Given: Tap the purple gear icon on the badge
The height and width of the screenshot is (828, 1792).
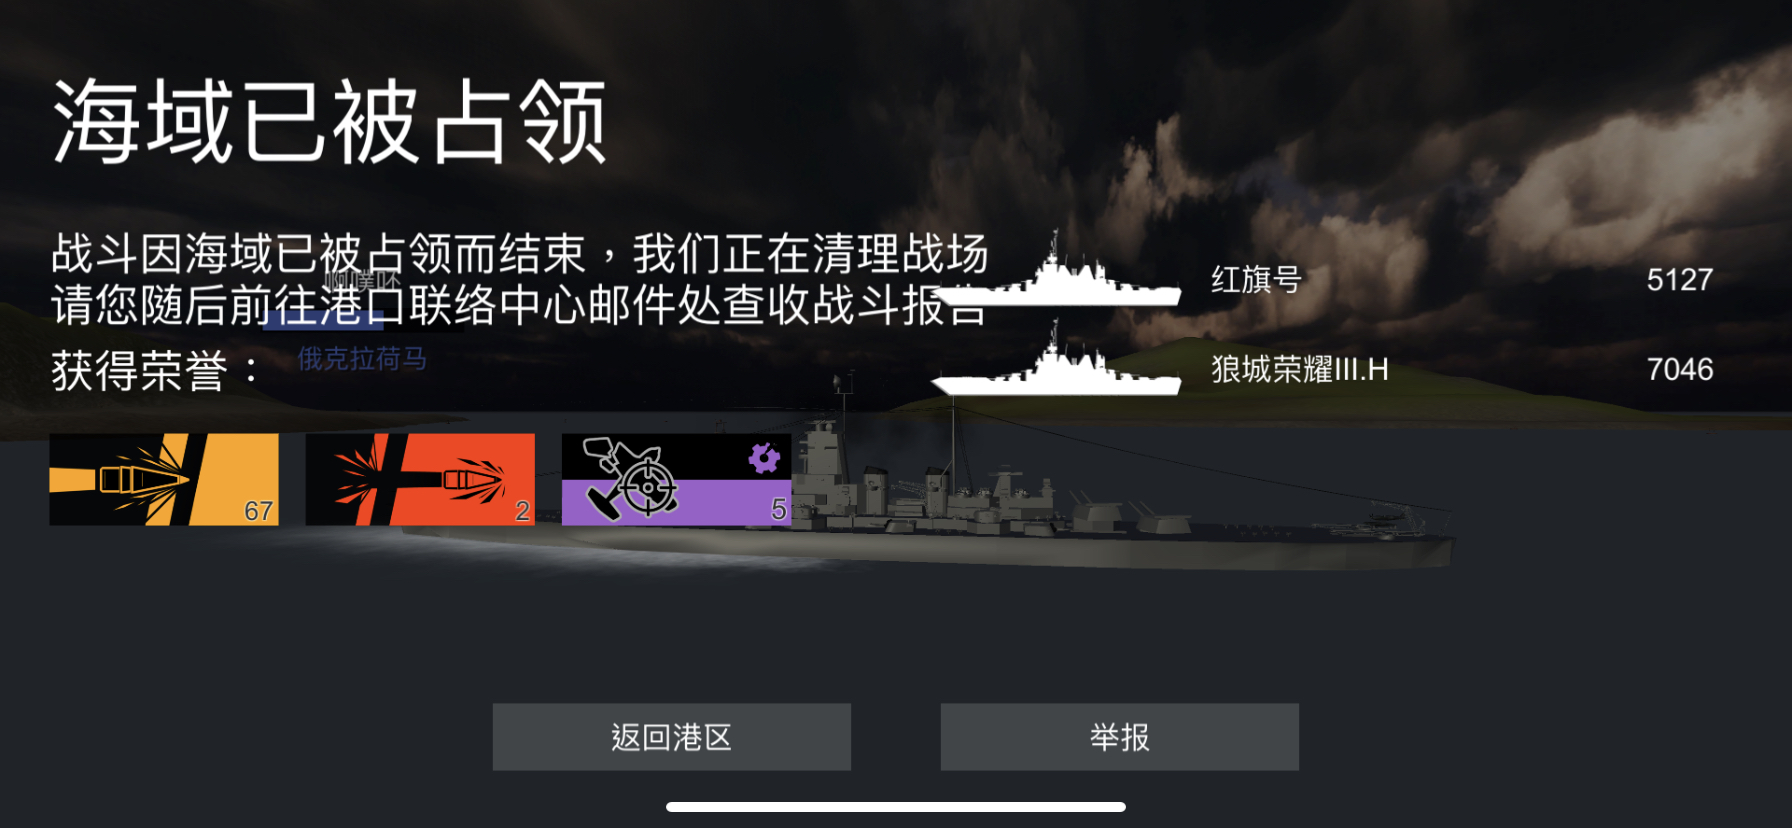Looking at the screenshot, I should [764, 458].
